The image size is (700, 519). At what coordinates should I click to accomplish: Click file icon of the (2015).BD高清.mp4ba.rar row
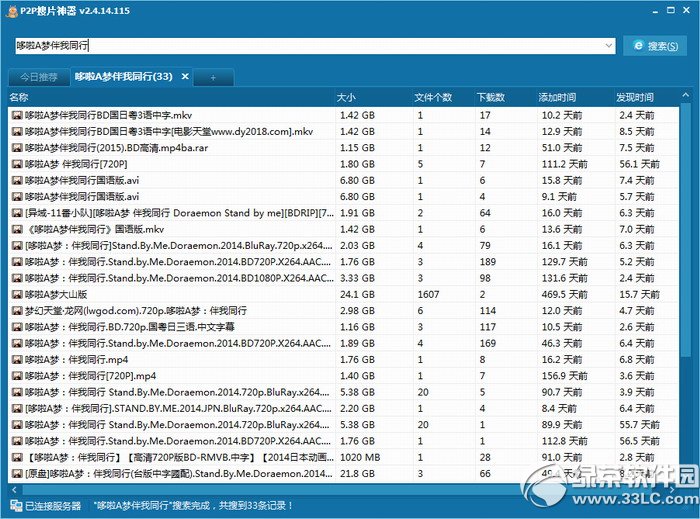[17, 148]
